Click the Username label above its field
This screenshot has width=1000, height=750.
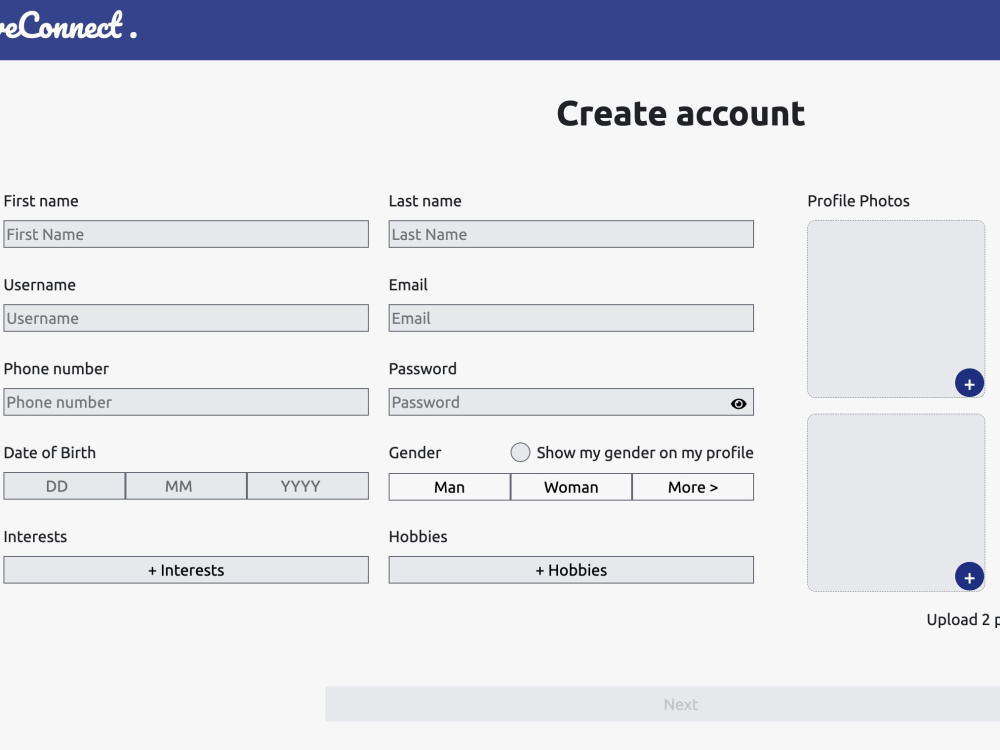[x=40, y=284]
